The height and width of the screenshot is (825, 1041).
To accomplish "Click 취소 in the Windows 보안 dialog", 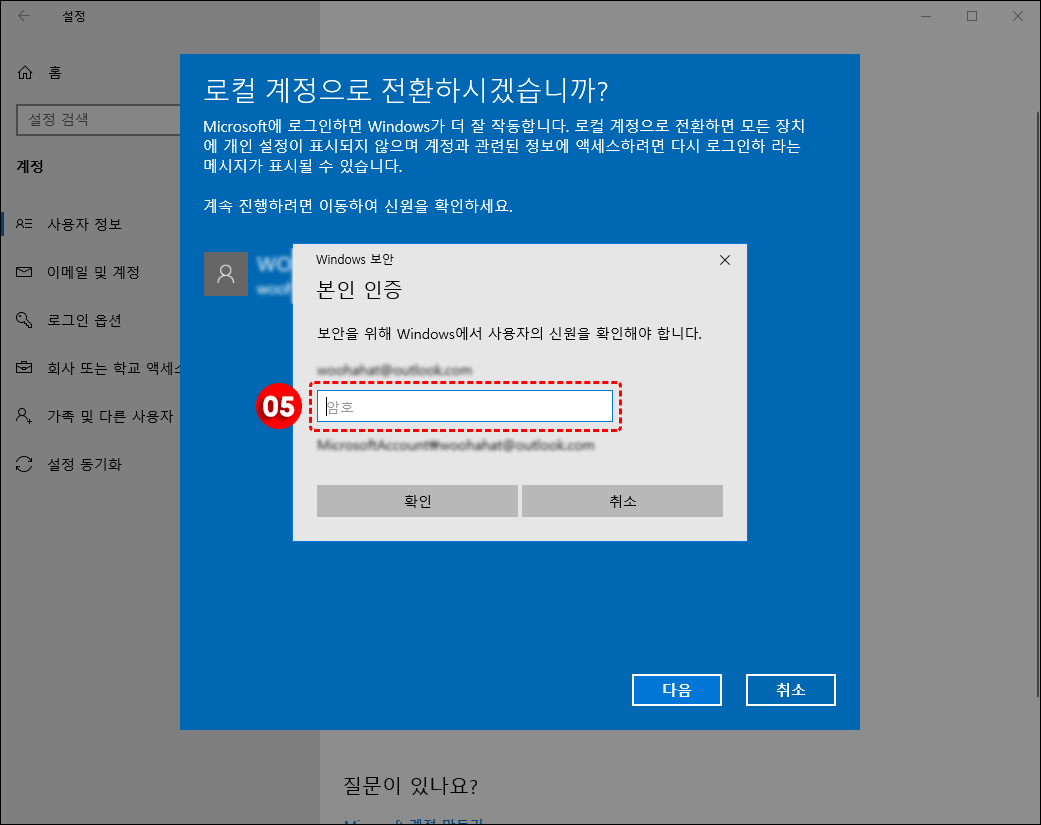I will (x=622, y=501).
